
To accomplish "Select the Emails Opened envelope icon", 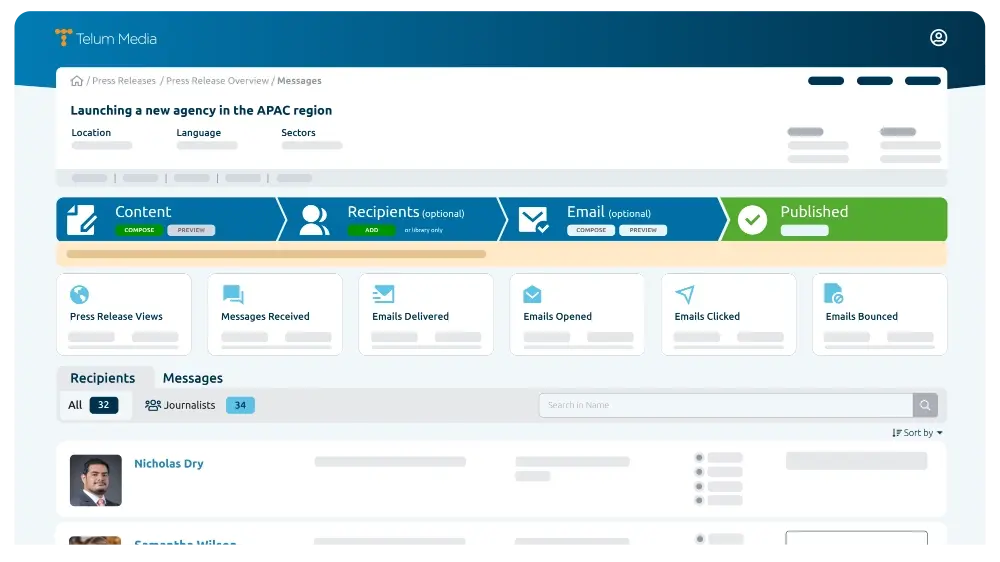I will tap(532, 294).
